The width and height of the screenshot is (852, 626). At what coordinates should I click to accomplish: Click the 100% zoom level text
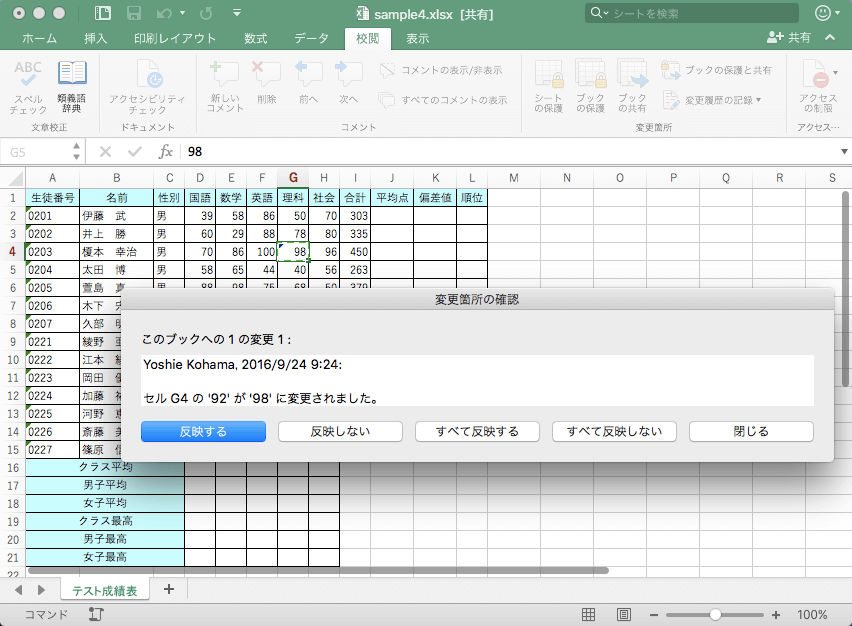pyautogui.click(x=812, y=615)
